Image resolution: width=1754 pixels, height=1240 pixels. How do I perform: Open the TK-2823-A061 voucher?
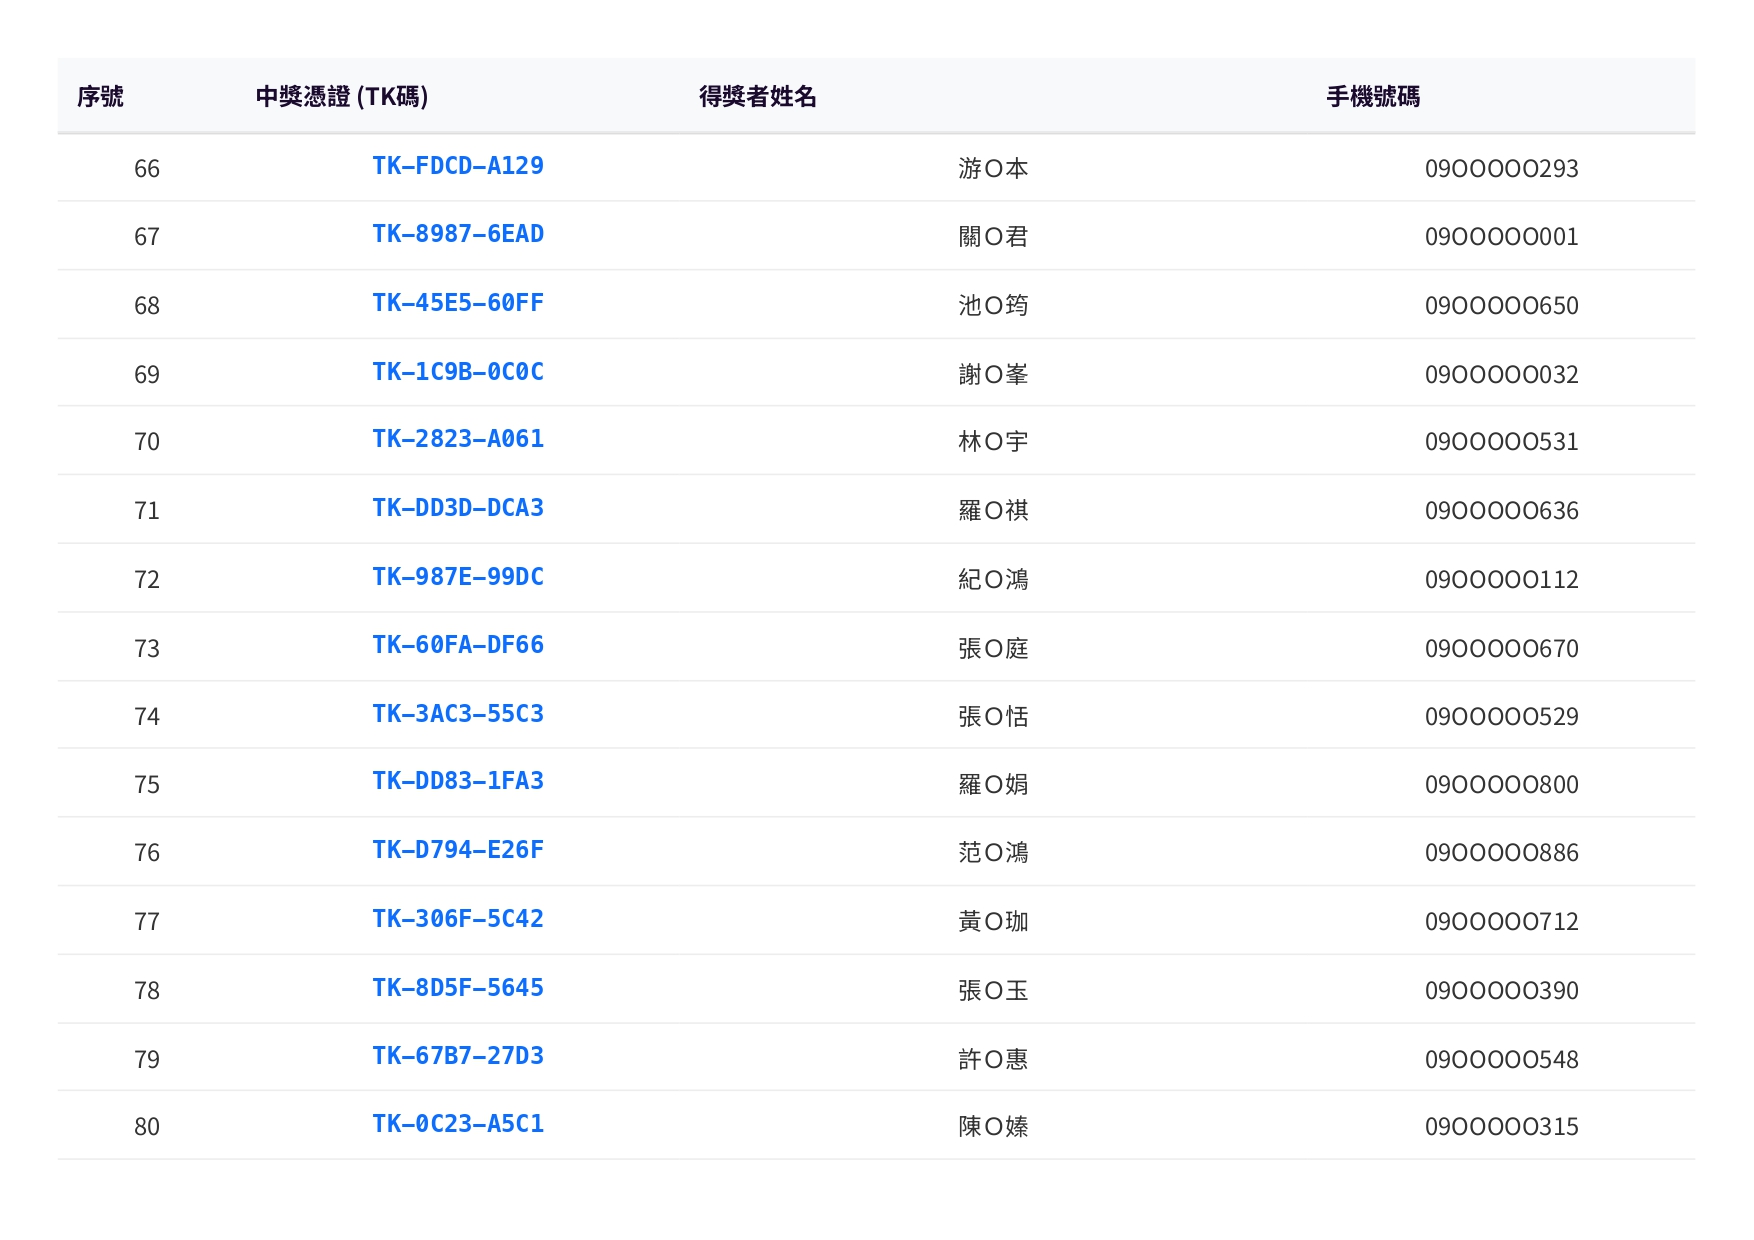(x=457, y=439)
